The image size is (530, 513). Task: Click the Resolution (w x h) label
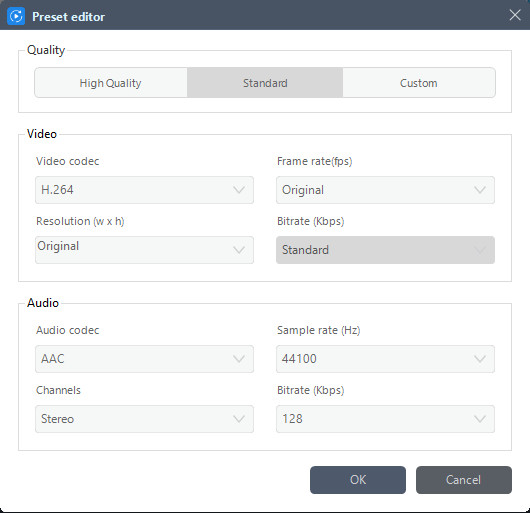click(80, 221)
